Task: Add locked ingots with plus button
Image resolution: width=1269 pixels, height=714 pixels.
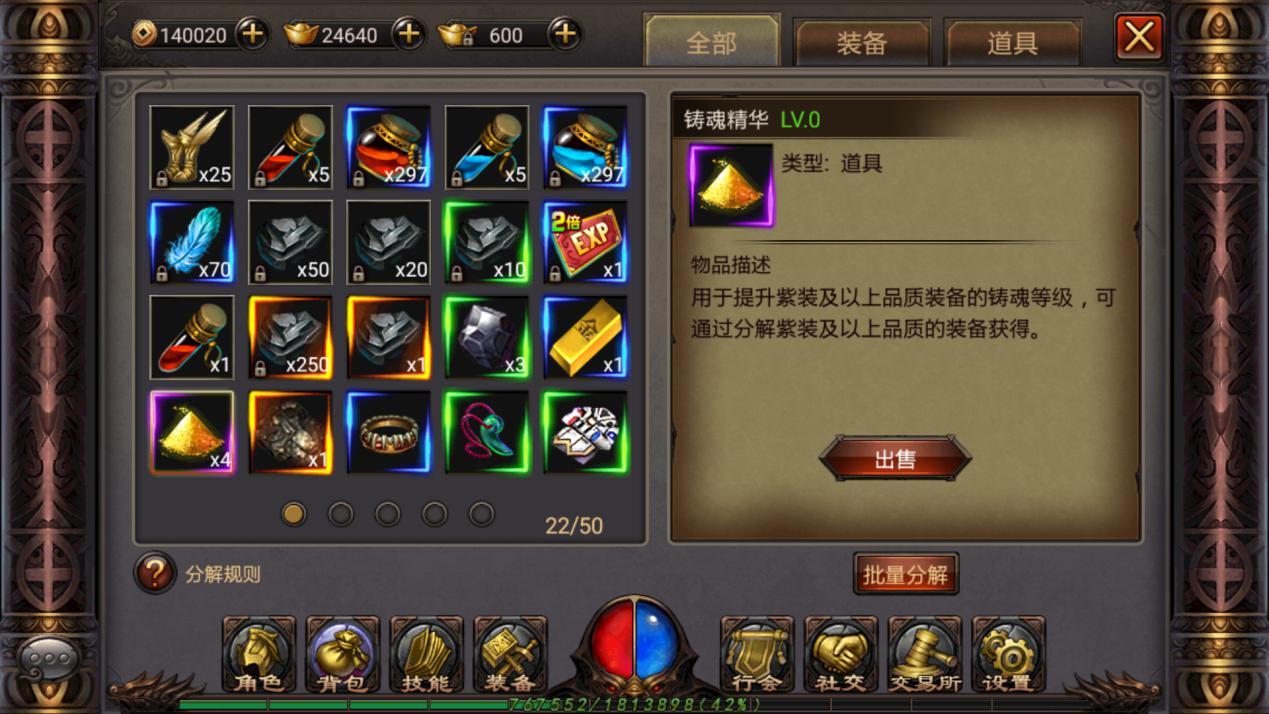Action: pyautogui.click(x=565, y=34)
